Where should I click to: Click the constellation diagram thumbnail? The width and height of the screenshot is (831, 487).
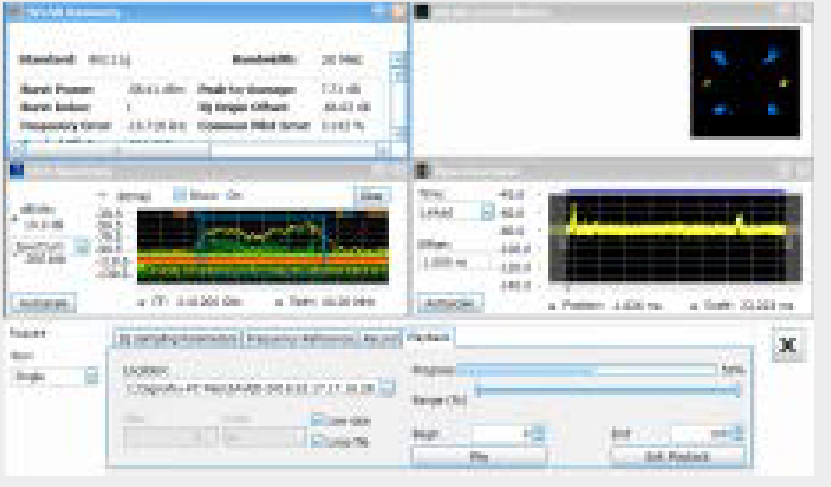(745, 82)
